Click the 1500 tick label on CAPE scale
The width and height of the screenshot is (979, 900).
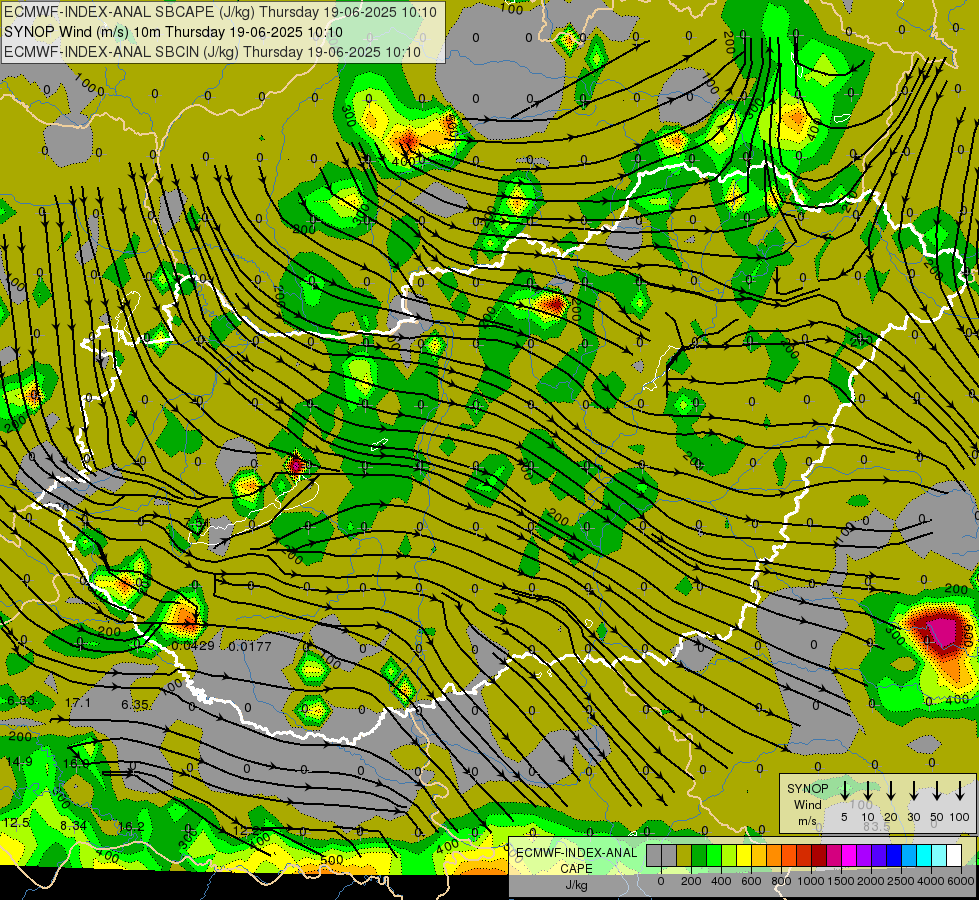click(841, 881)
